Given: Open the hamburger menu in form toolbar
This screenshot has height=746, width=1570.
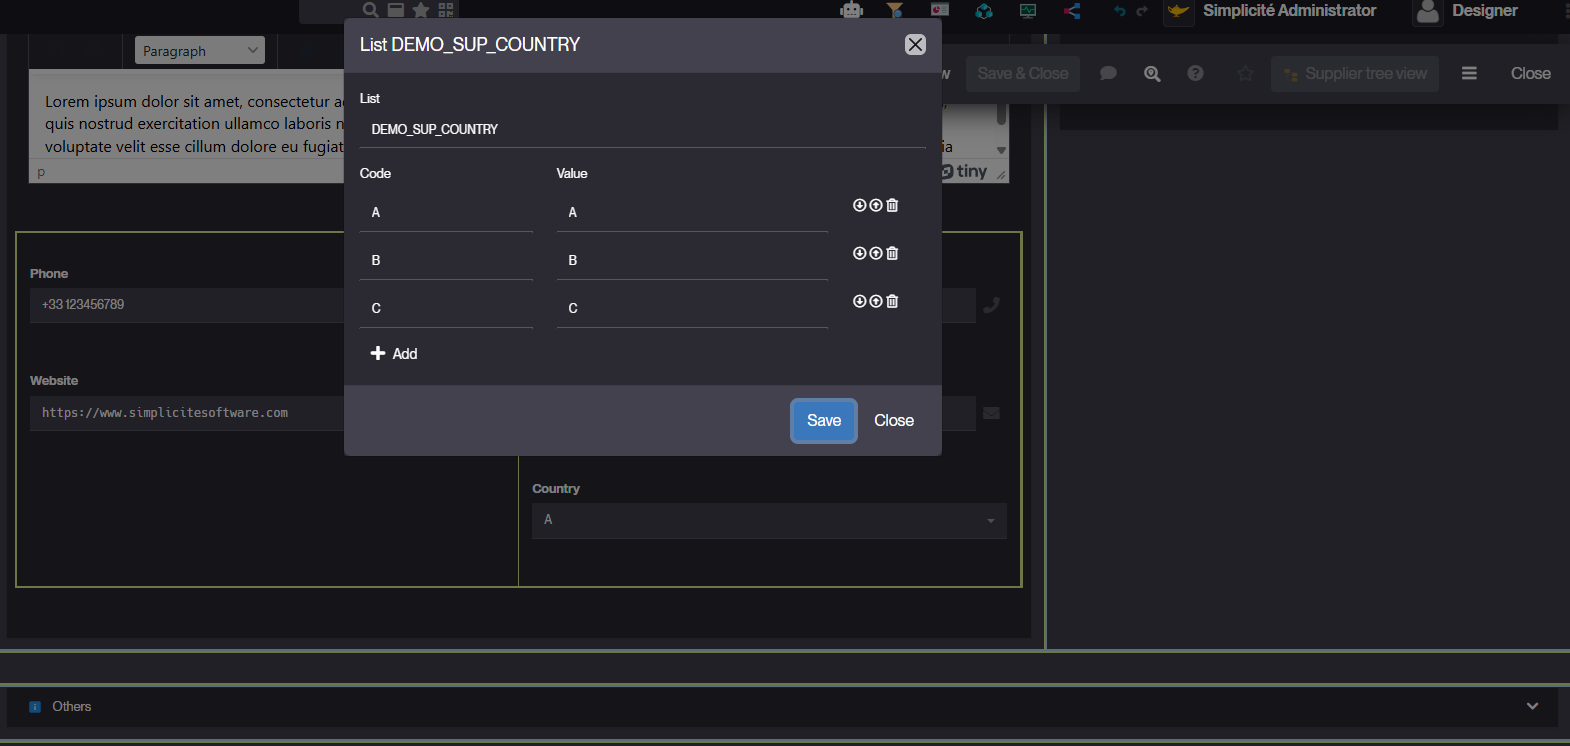Looking at the screenshot, I should tap(1469, 73).
